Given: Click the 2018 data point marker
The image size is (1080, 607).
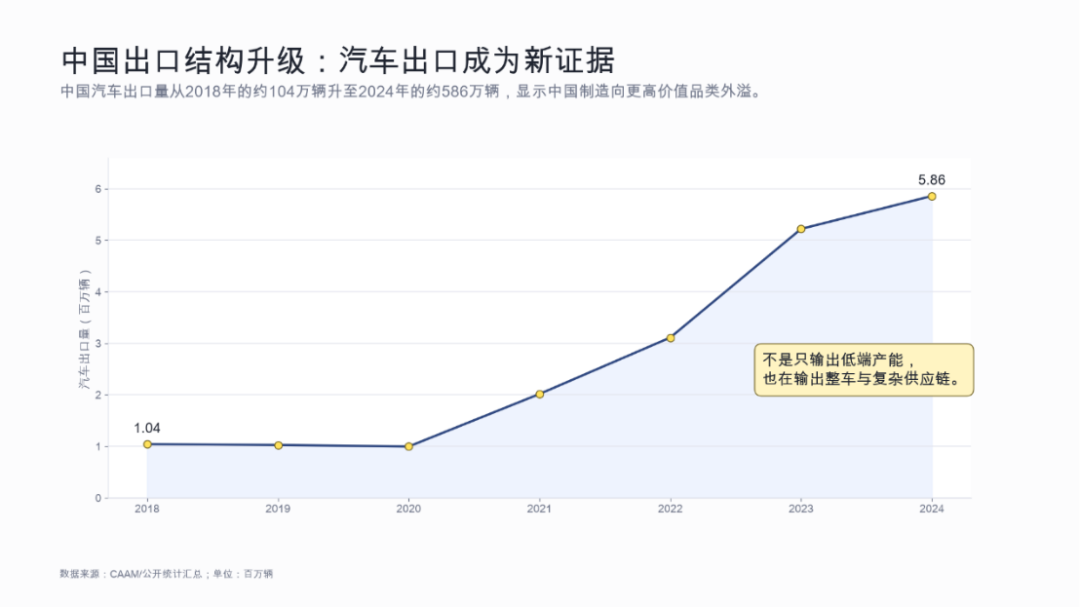Looking at the screenshot, I should click(x=147, y=444).
